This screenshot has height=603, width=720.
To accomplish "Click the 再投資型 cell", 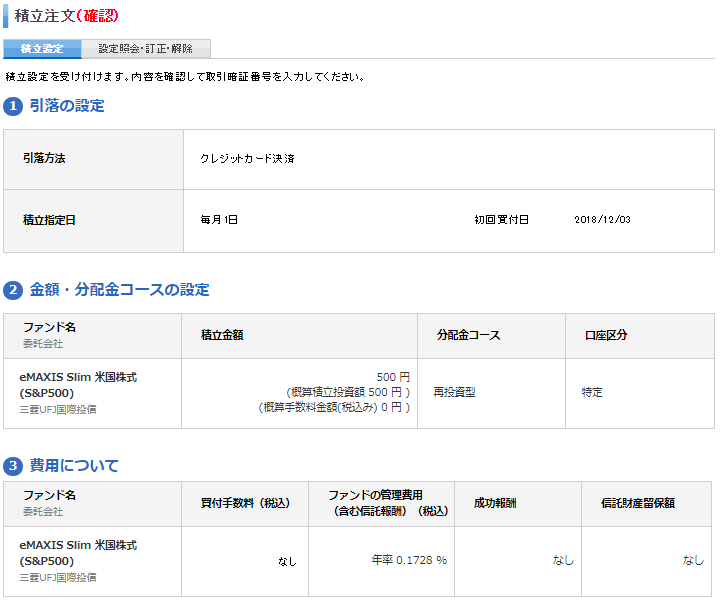I will [x=455, y=392].
